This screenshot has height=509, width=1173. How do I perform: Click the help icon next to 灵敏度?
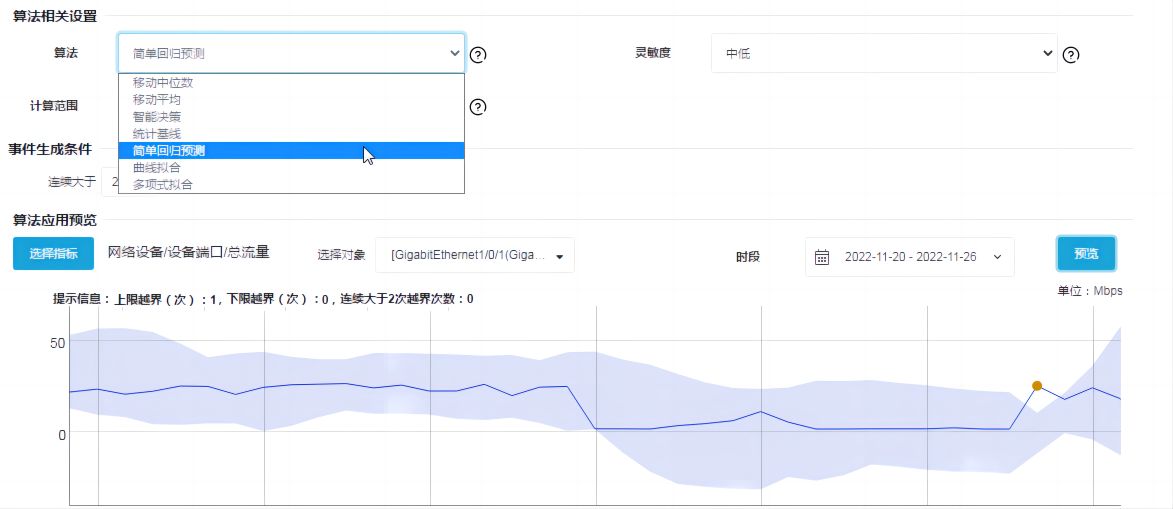(x=1070, y=55)
